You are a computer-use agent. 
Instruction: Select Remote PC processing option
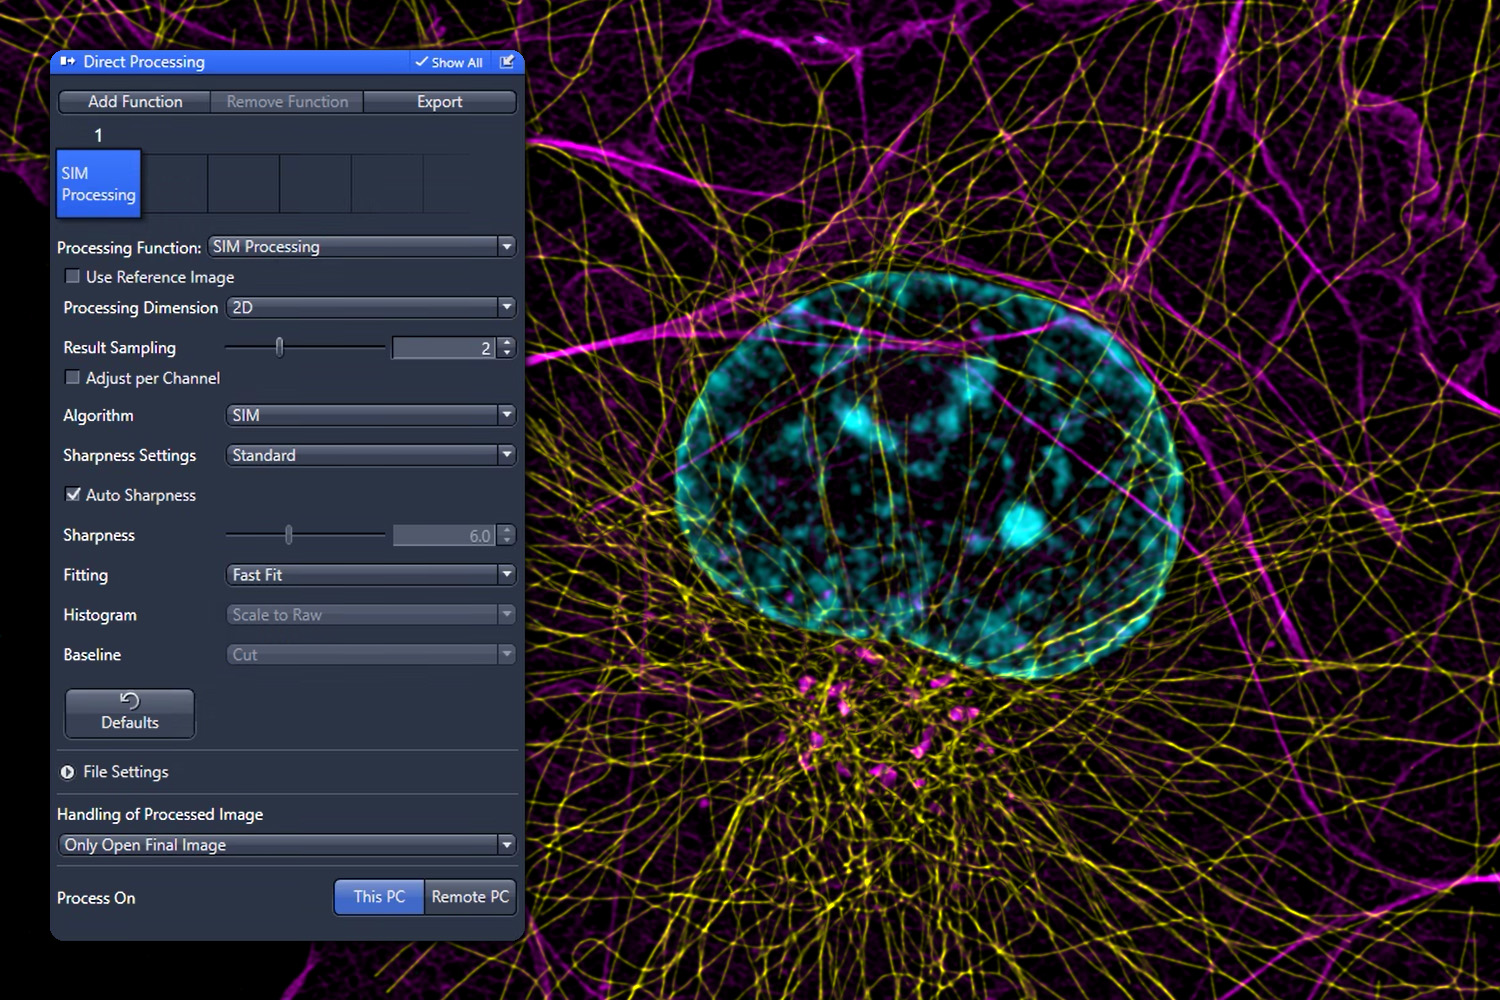click(x=470, y=897)
